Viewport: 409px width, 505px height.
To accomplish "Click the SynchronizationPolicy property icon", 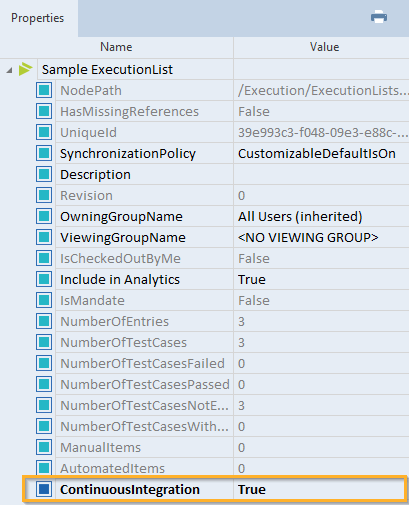I will pos(44,153).
